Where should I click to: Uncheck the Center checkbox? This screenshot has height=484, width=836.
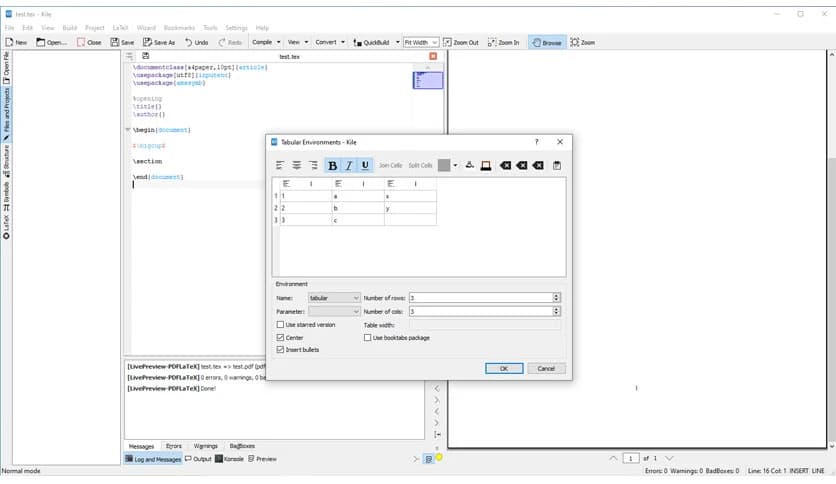click(x=280, y=338)
